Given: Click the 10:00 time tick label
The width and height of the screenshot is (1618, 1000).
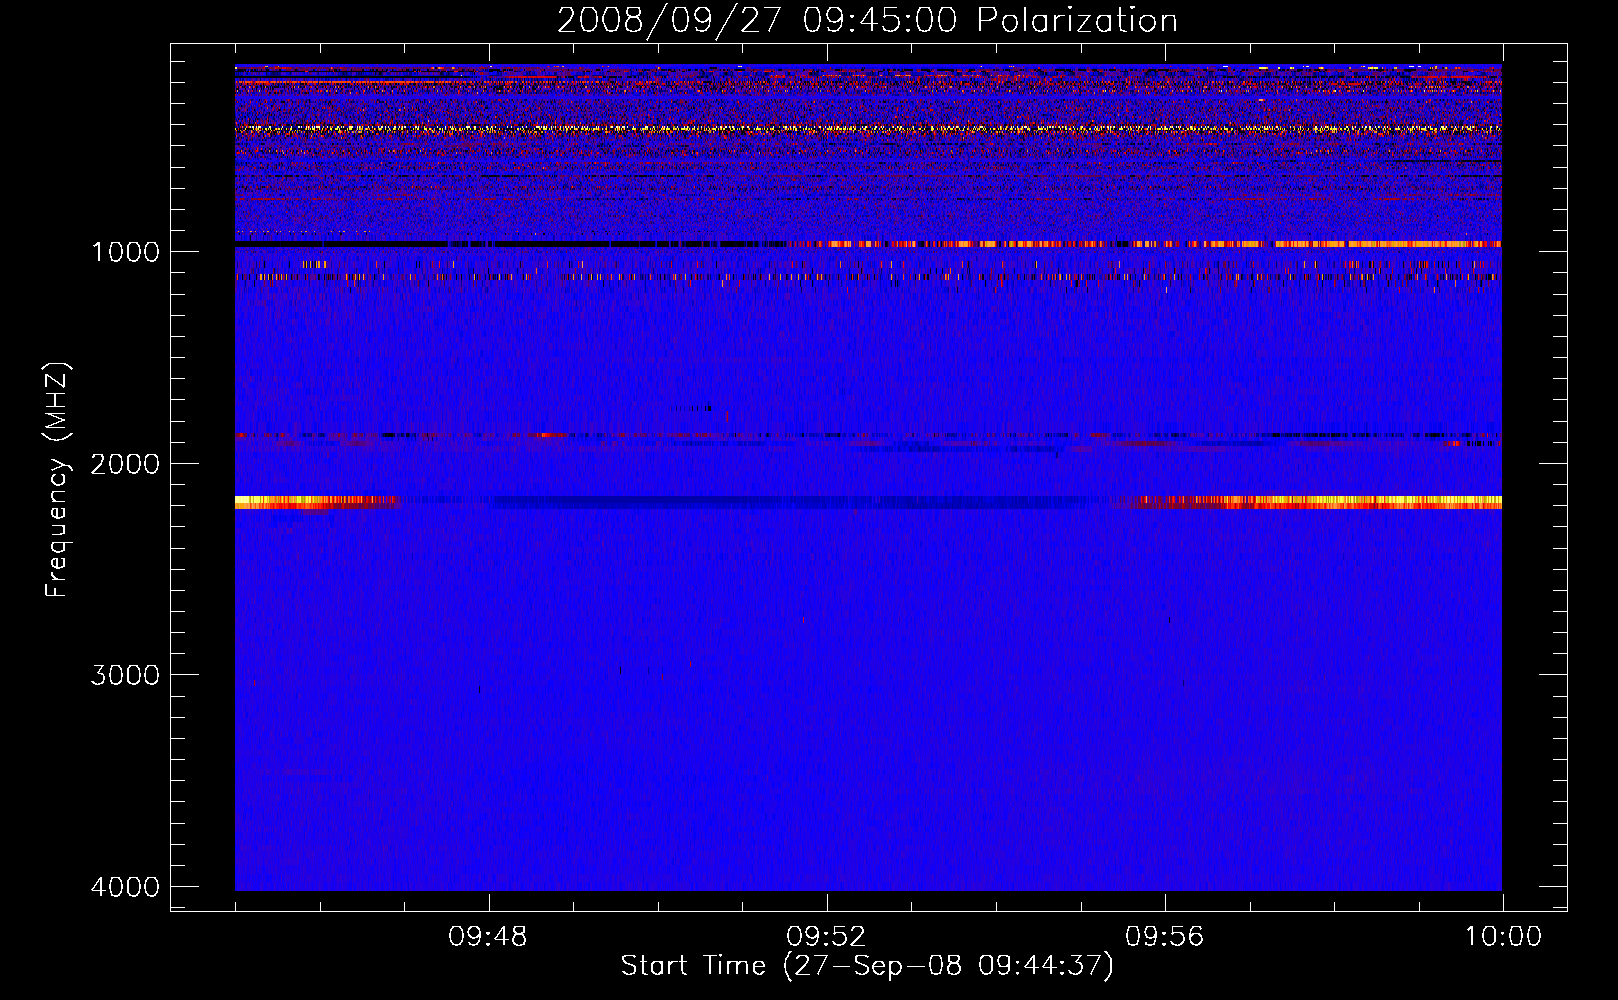Looking at the screenshot, I should point(1503,937).
